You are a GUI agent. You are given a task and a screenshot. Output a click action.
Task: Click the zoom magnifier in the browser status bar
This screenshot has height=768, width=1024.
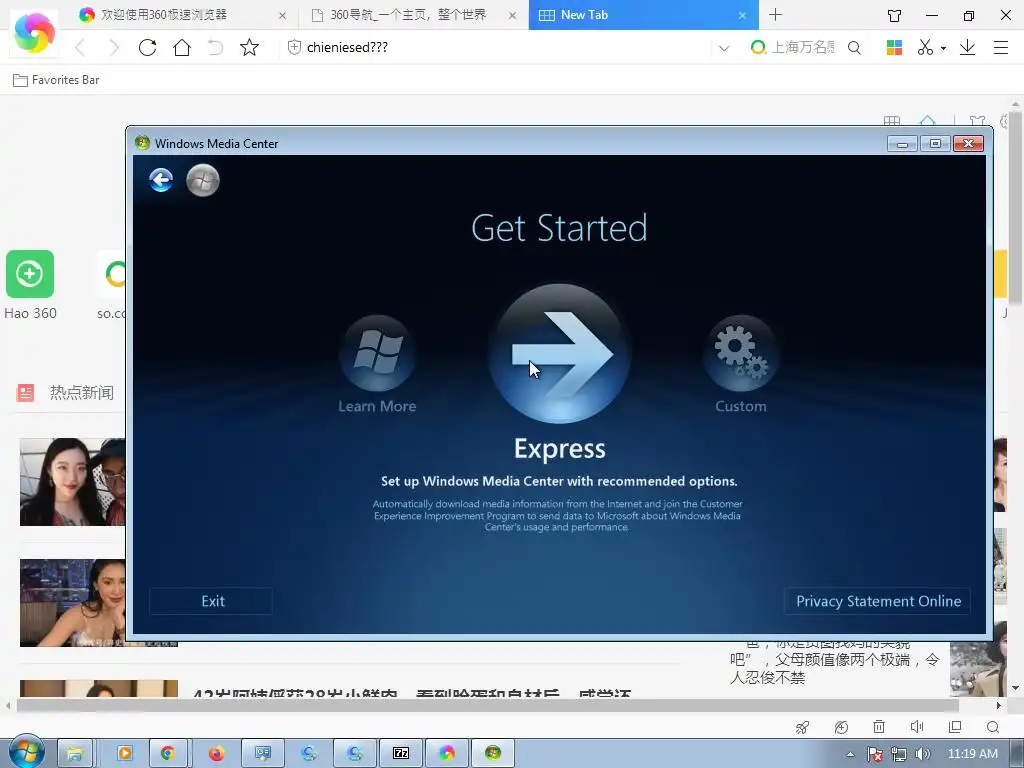(x=993, y=727)
